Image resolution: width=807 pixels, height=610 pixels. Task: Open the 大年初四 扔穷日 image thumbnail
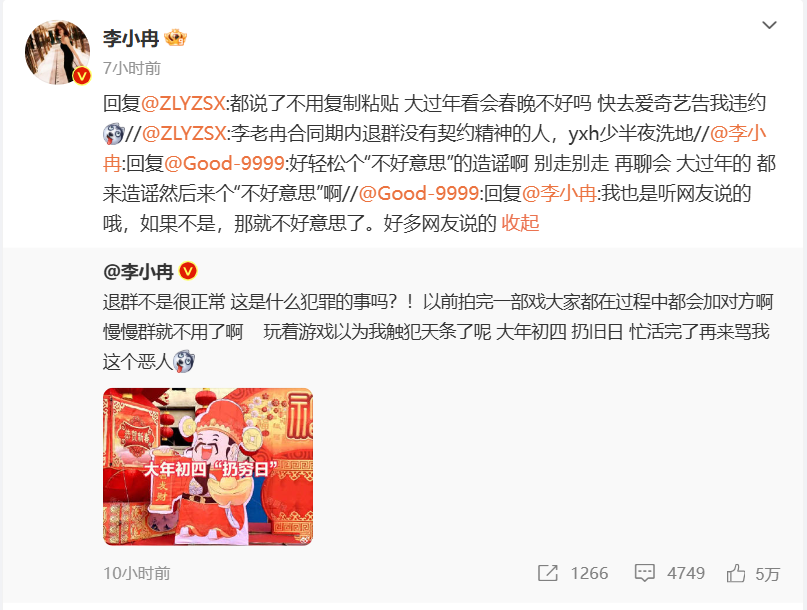208,466
